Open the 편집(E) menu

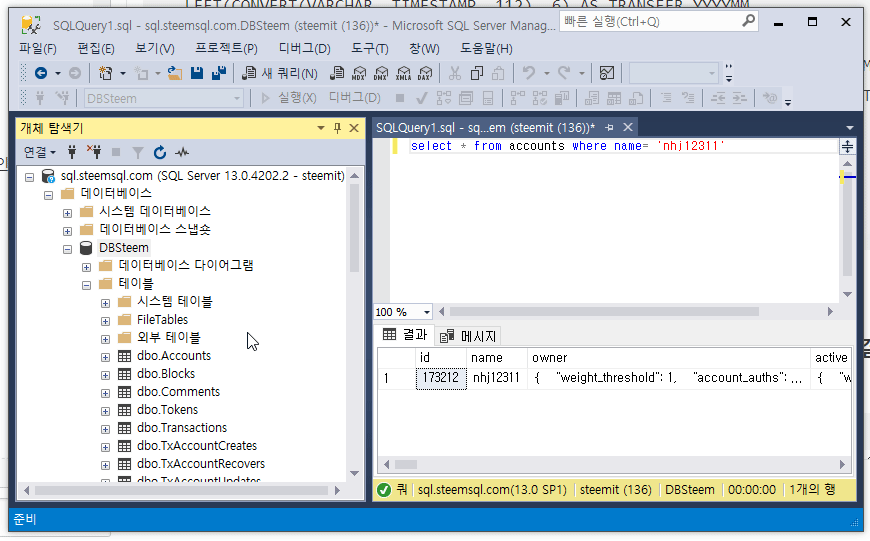point(96,49)
